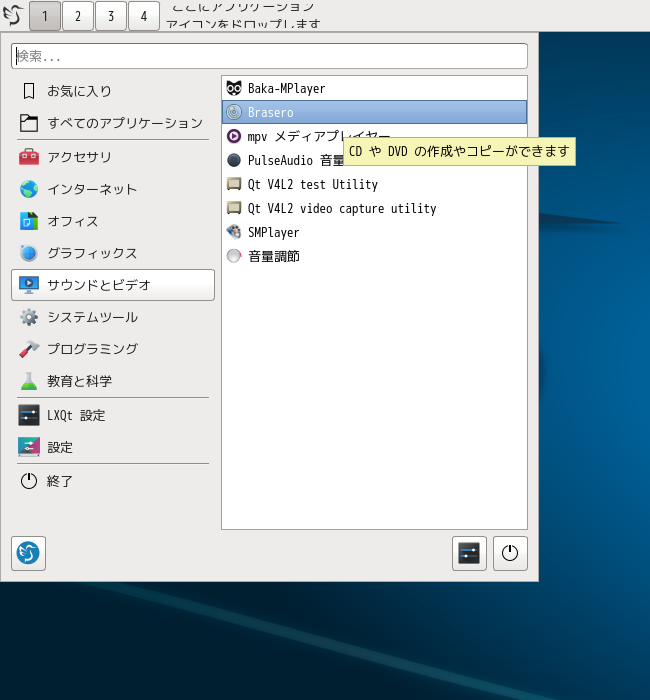Launch Qt V4L2 test Utility
Screen dimensions: 650x700
point(374,184)
